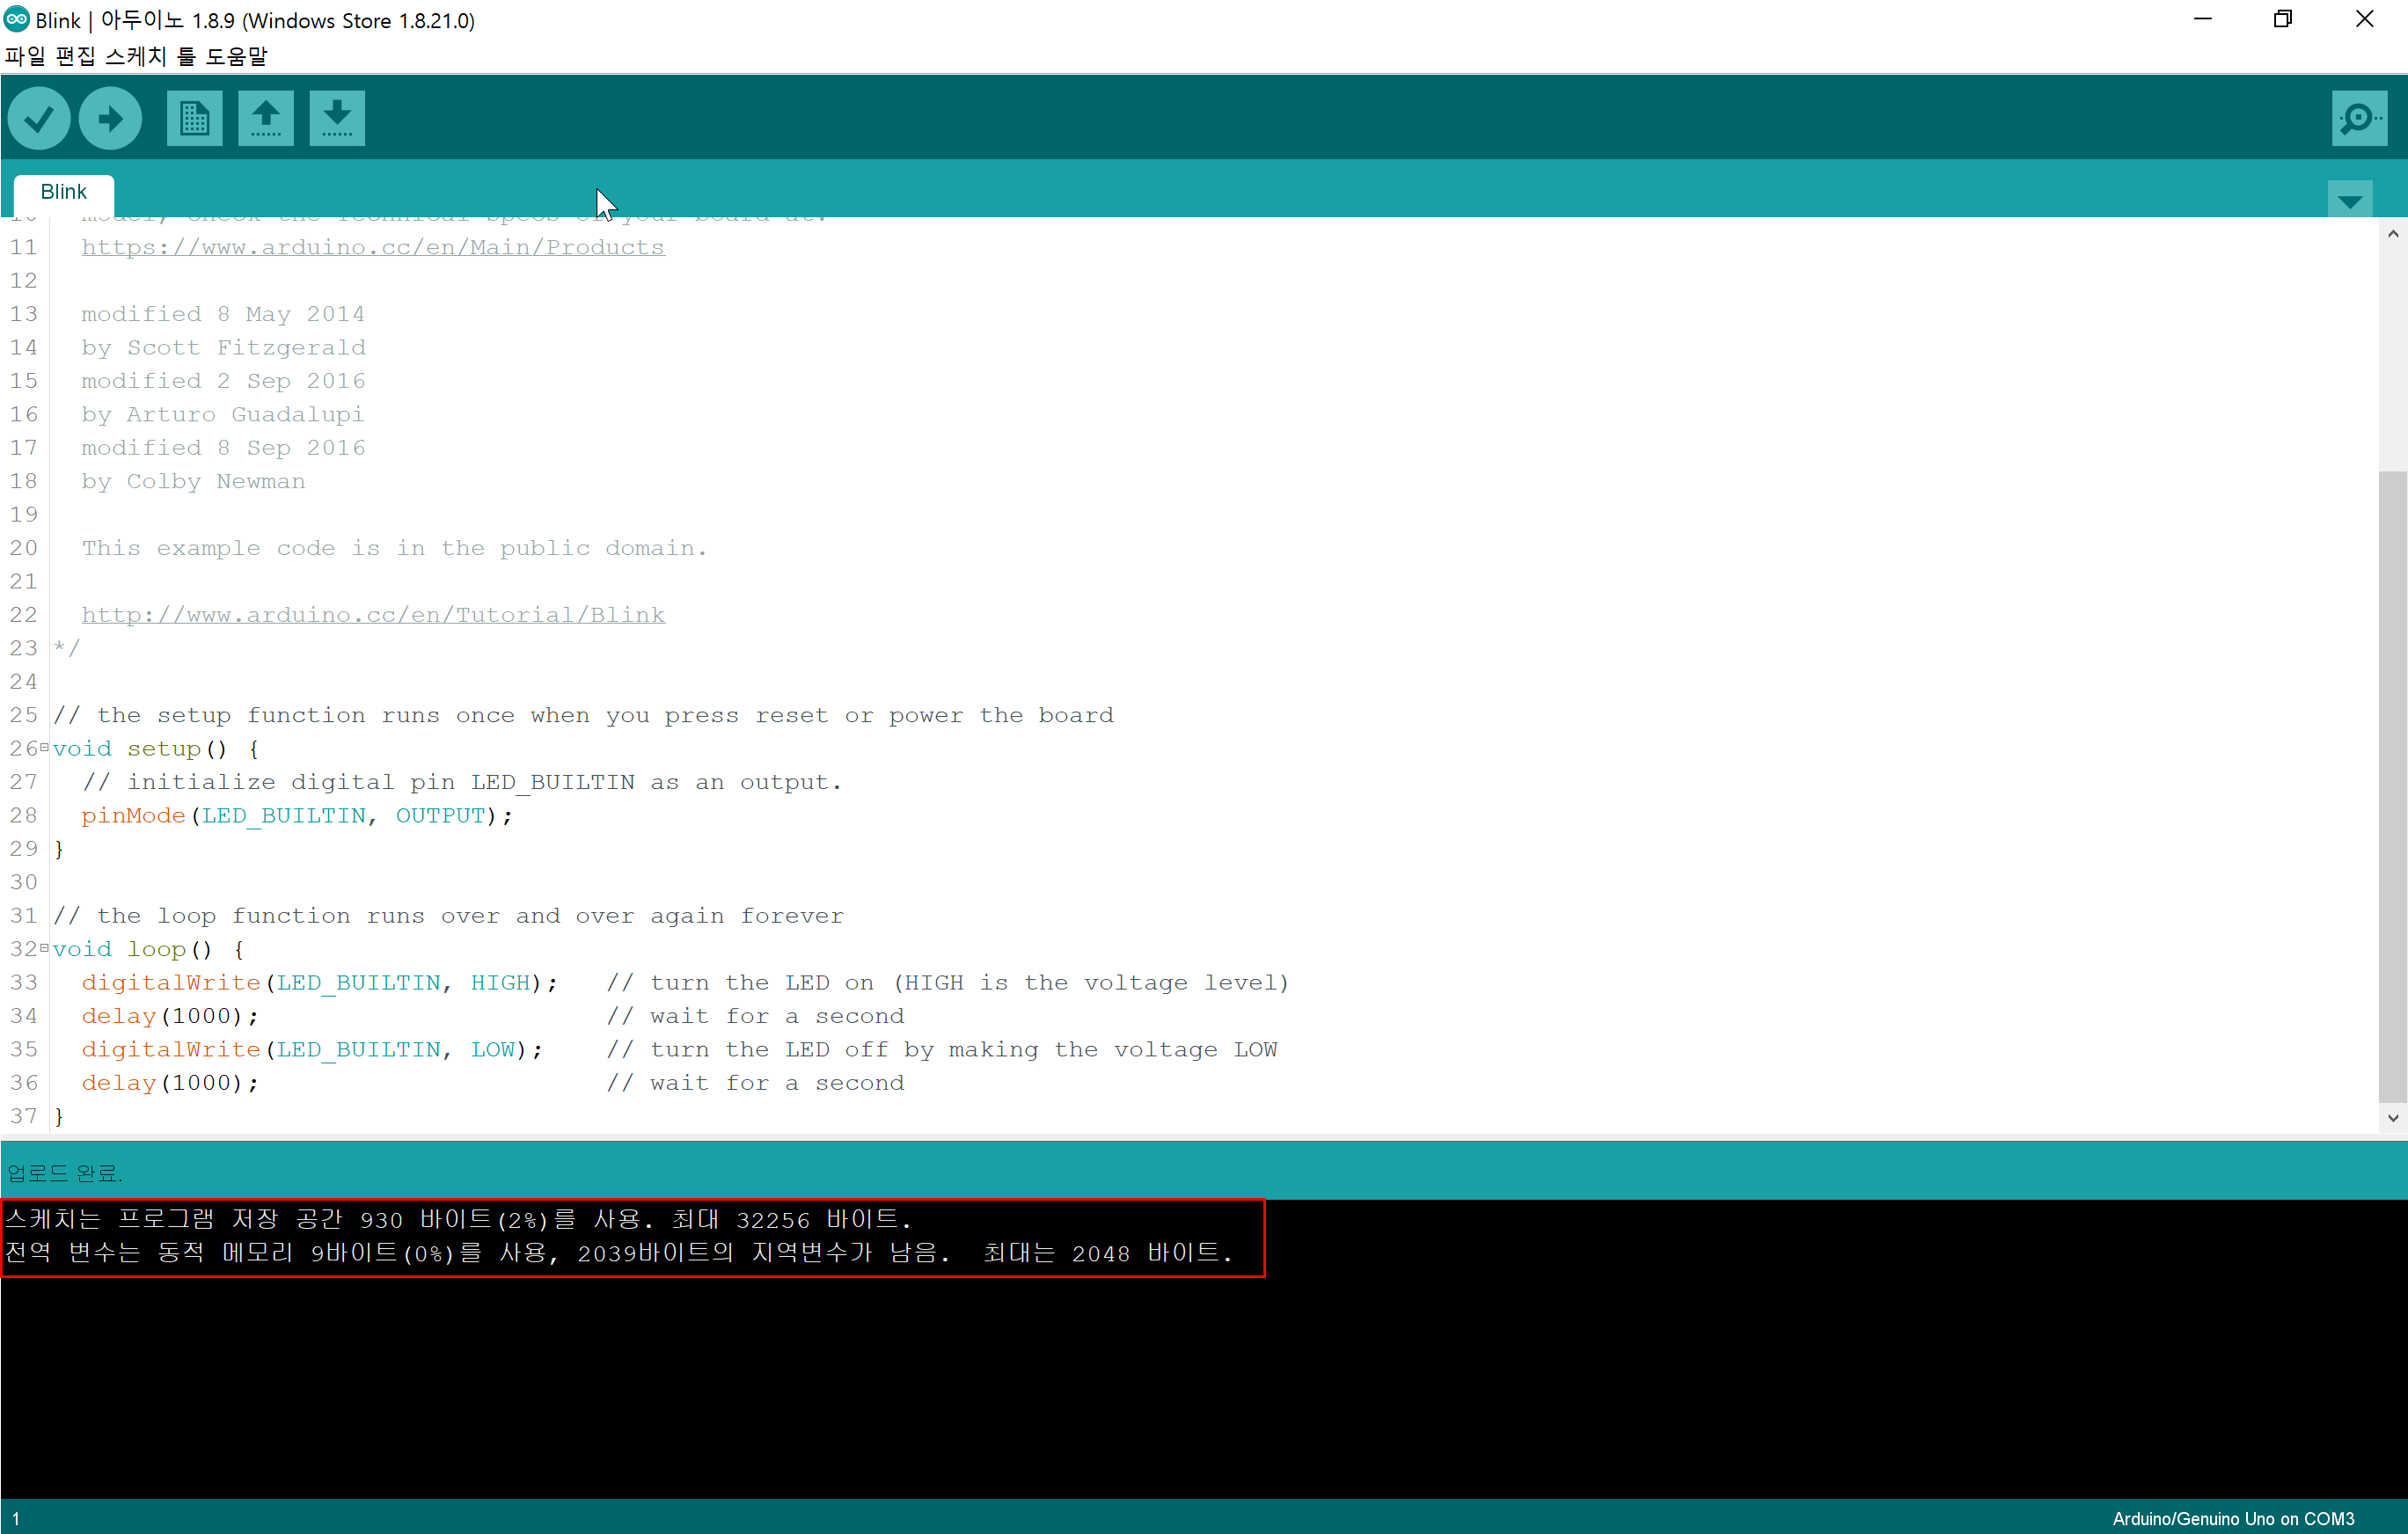The width and height of the screenshot is (2408, 1534).
Task: Open the 스케치 menu
Action: click(136, 57)
